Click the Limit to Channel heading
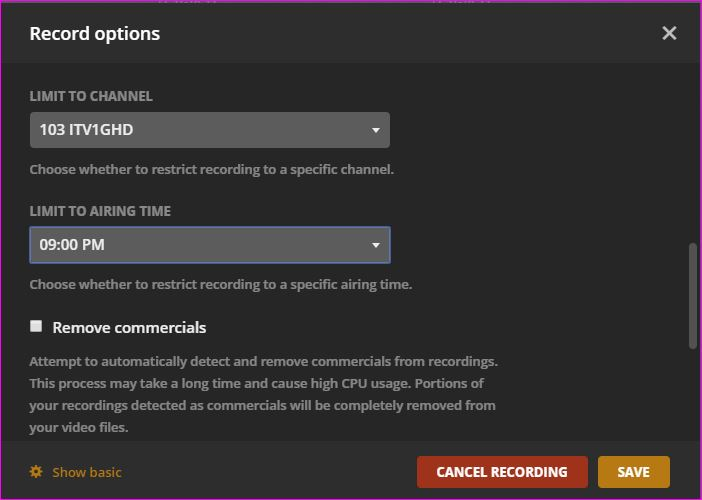The width and height of the screenshot is (702, 500). pyautogui.click(x=91, y=97)
